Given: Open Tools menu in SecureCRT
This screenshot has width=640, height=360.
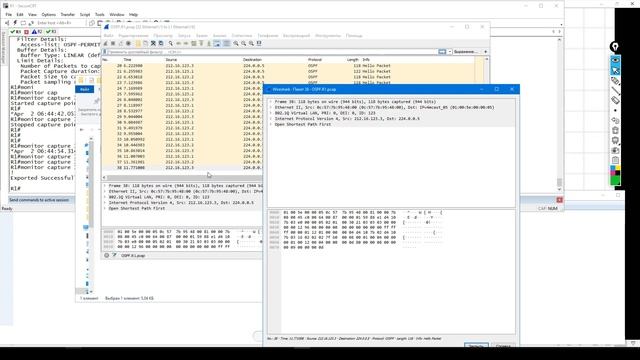Looking at the screenshot, I should pos(100,15).
